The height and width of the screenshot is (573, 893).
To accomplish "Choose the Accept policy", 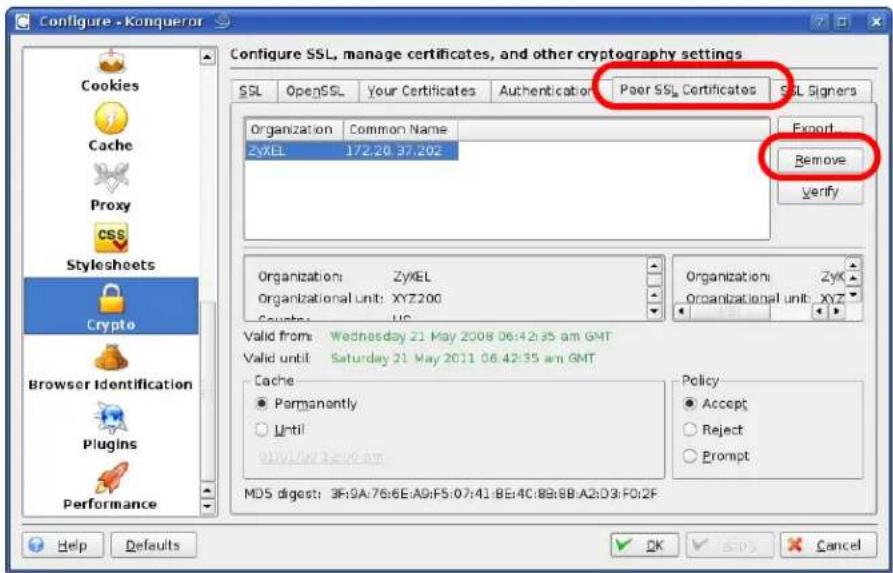I will [689, 403].
